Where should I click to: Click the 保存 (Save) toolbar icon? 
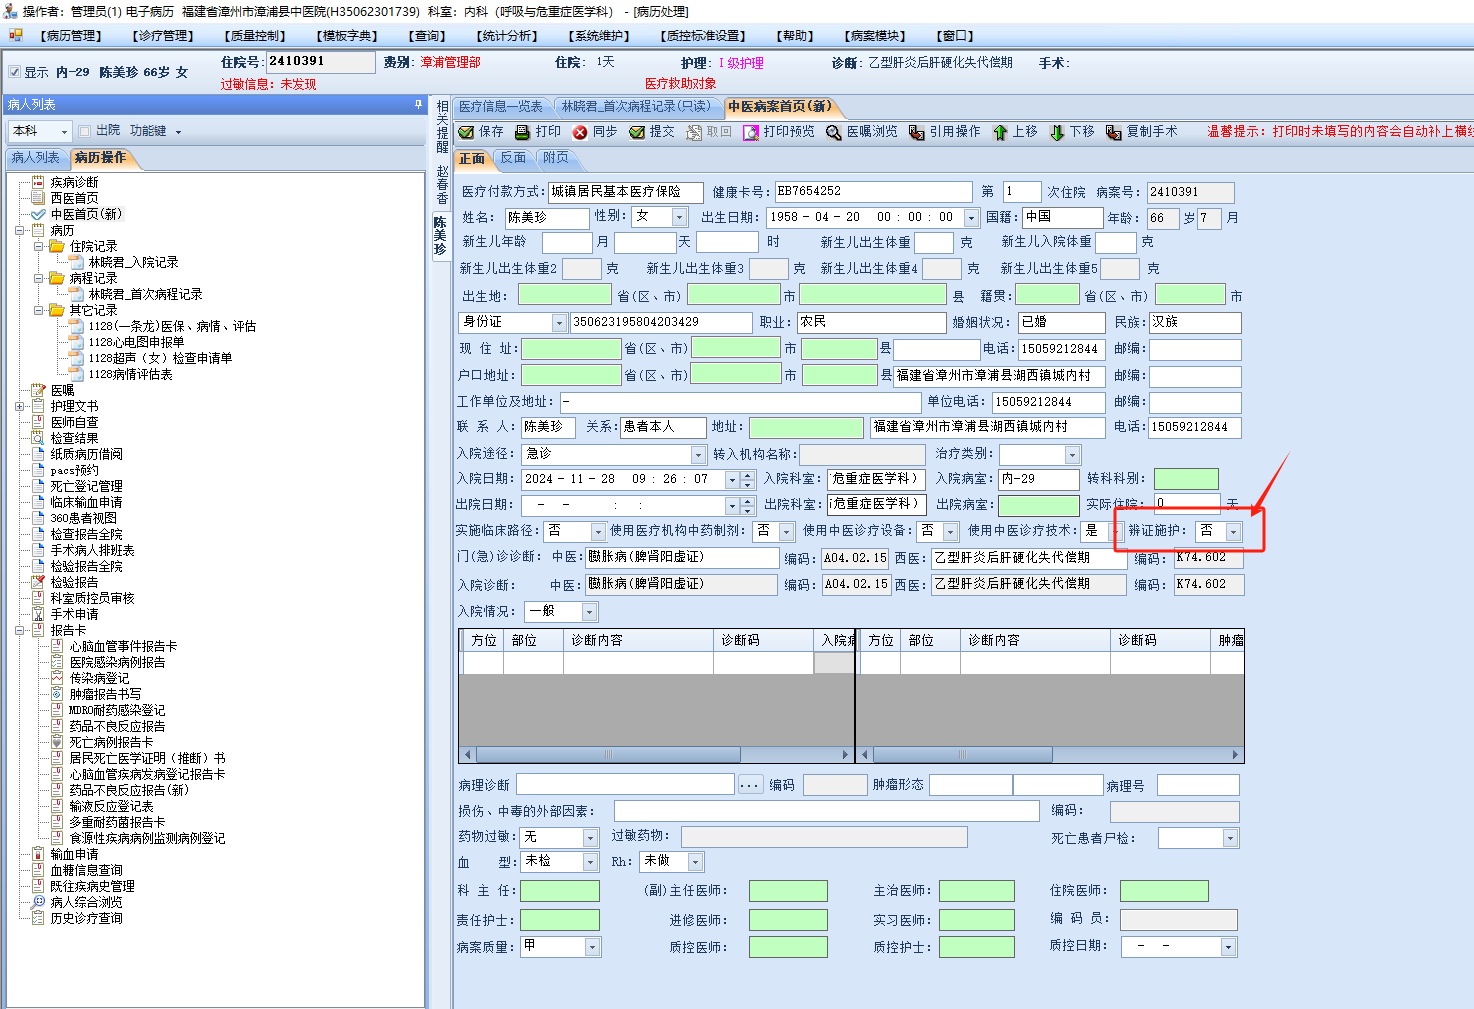[467, 132]
